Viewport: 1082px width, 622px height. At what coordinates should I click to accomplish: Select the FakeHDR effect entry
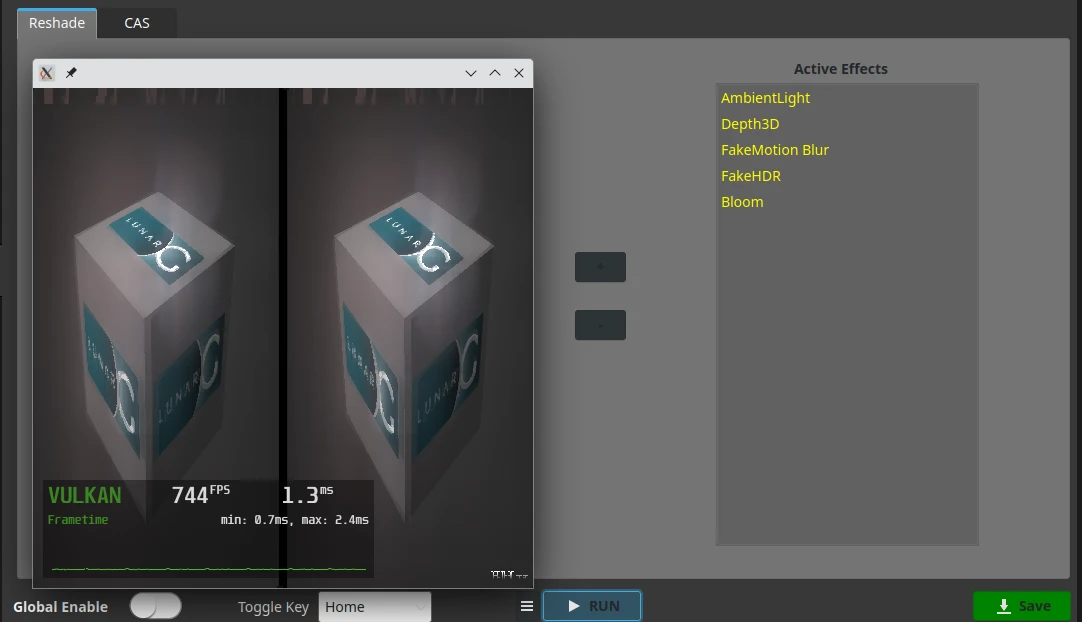751,176
